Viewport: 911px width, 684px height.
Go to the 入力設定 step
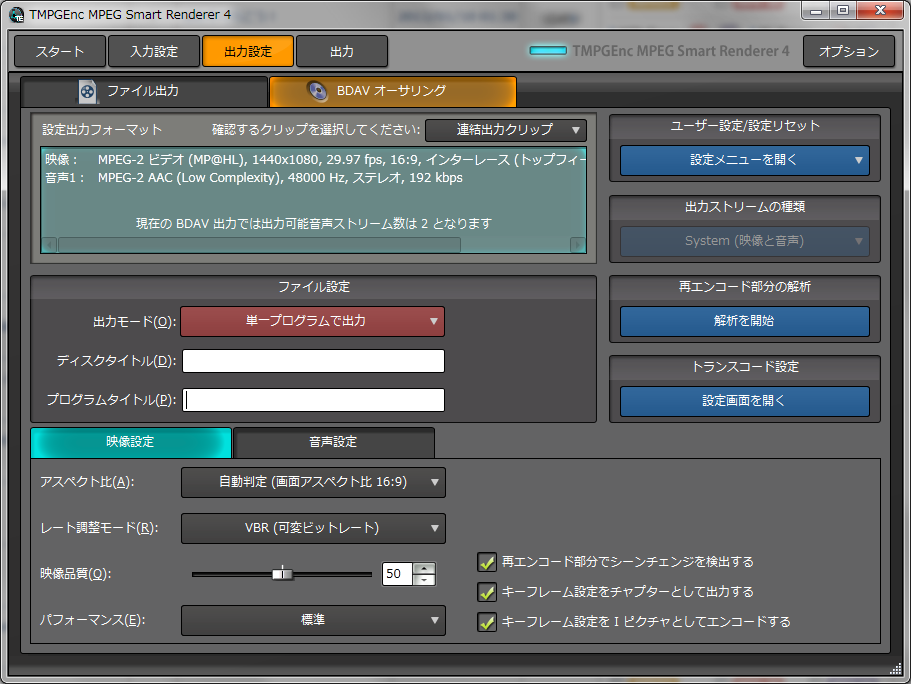pos(154,52)
